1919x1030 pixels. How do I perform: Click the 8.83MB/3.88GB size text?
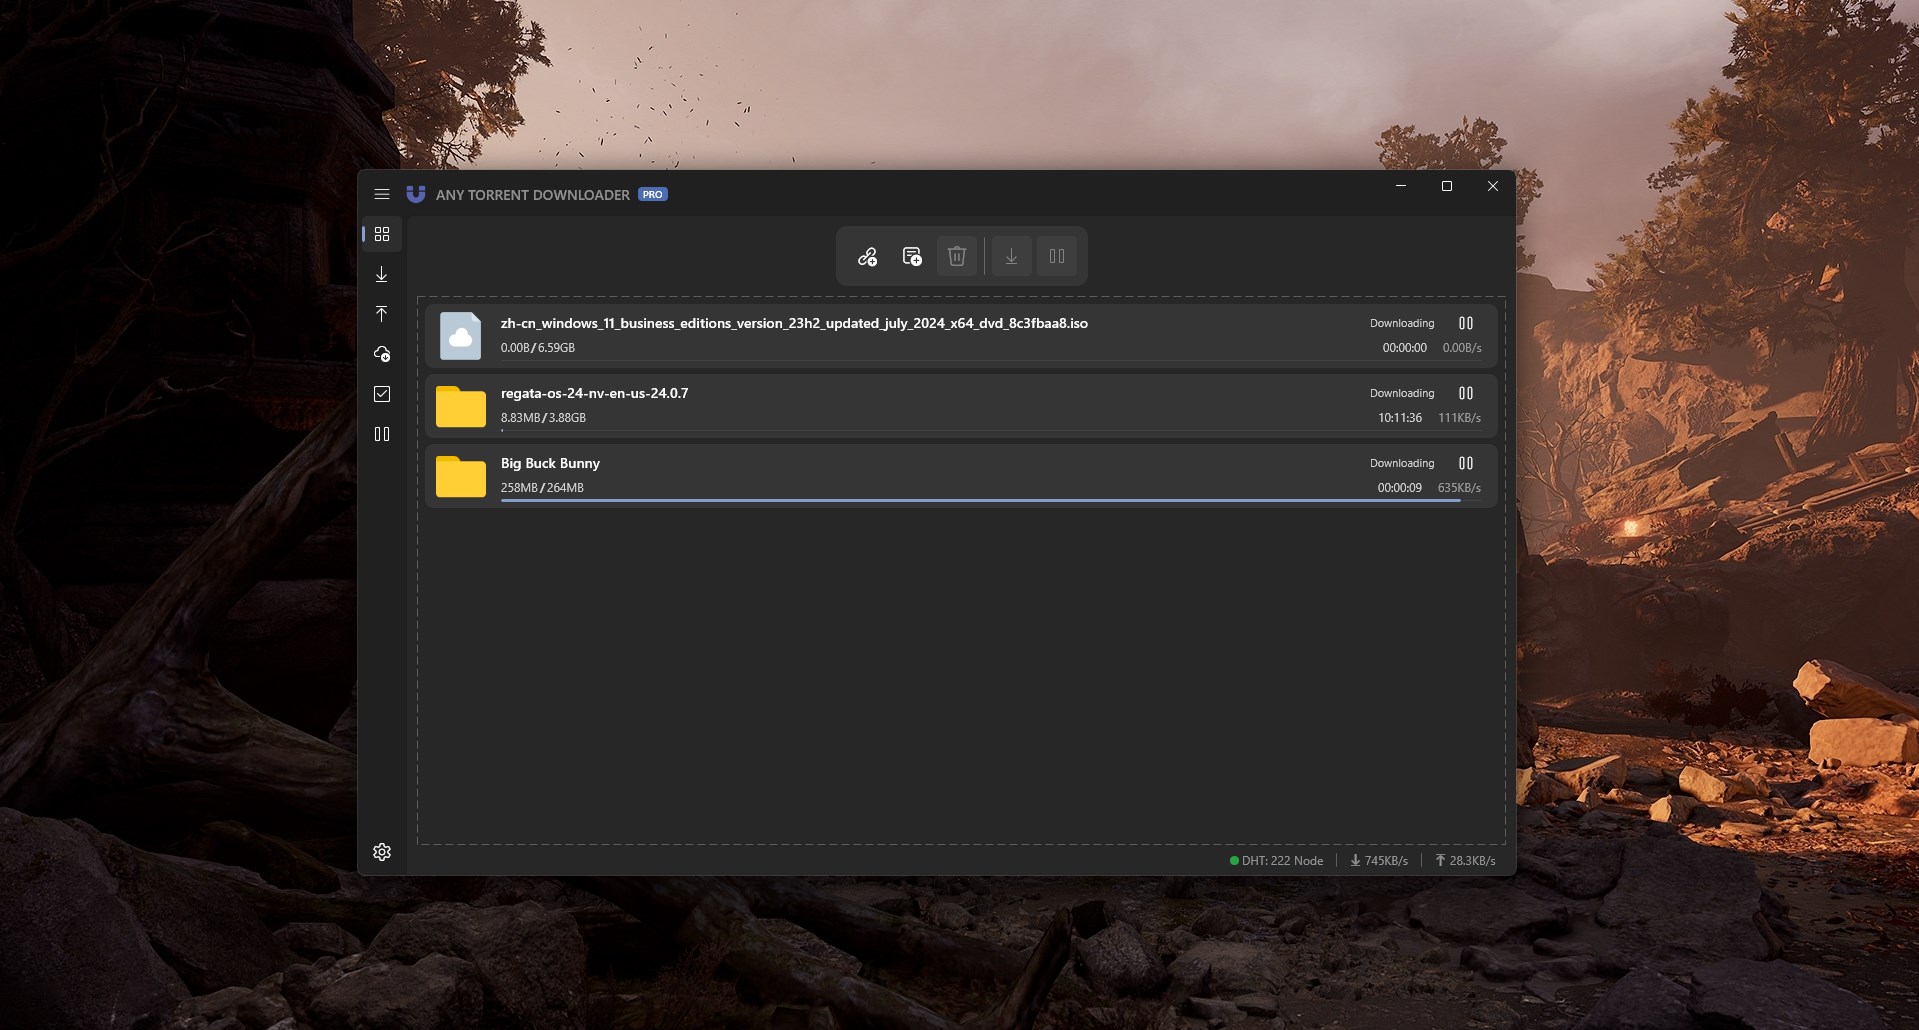tap(543, 418)
